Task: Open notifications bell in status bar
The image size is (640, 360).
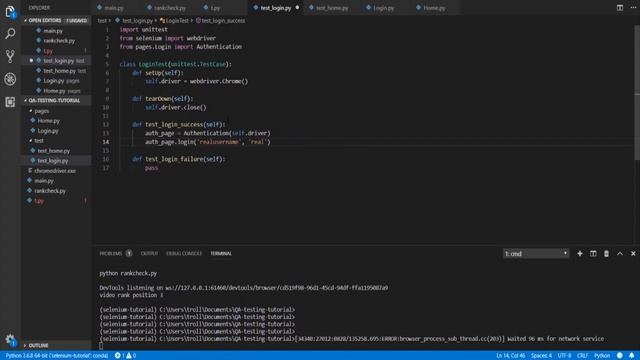Action: [631, 356]
